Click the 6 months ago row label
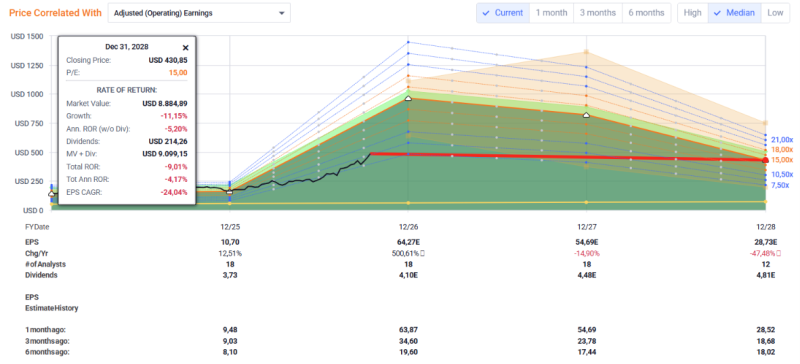Image resolution: width=800 pixels, height=364 pixels. 47,352
